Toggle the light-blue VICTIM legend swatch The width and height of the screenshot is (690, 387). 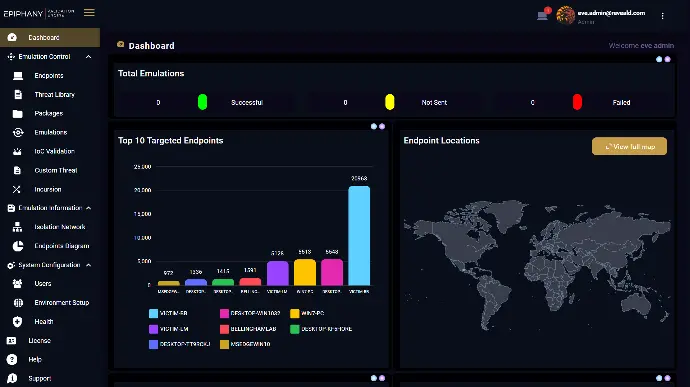[153, 313]
